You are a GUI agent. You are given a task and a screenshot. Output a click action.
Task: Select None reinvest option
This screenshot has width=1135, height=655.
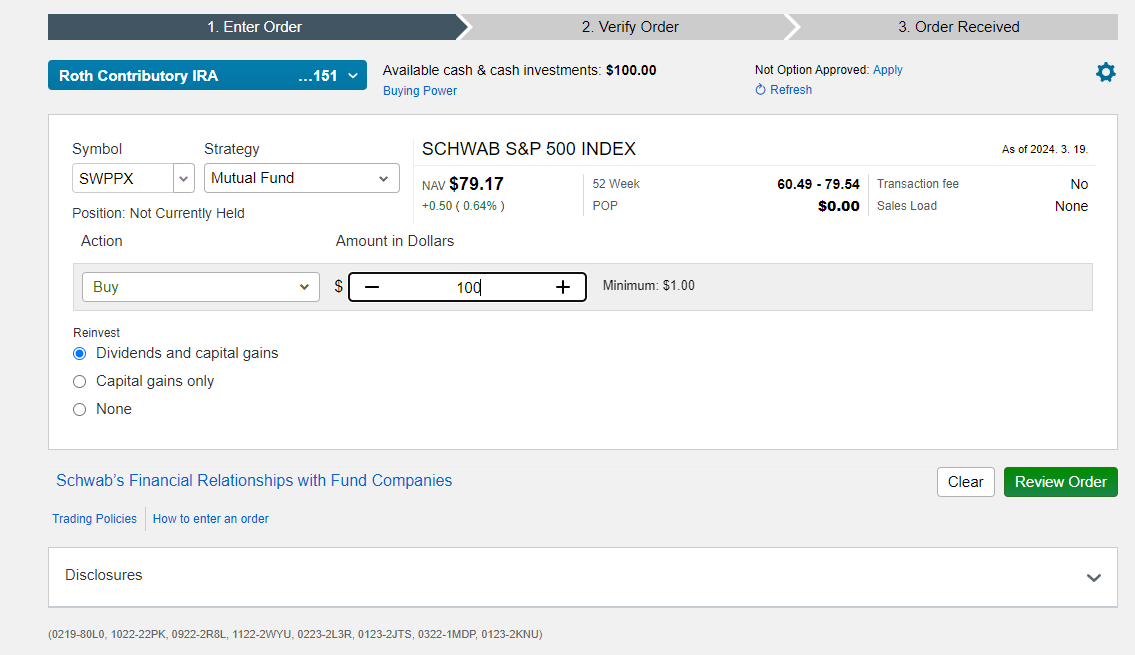80,410
